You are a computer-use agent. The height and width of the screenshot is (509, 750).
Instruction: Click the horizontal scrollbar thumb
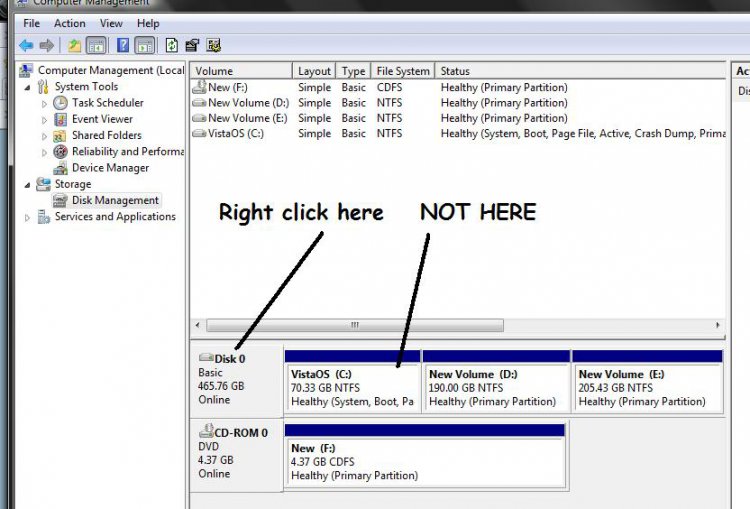[354, 325]
